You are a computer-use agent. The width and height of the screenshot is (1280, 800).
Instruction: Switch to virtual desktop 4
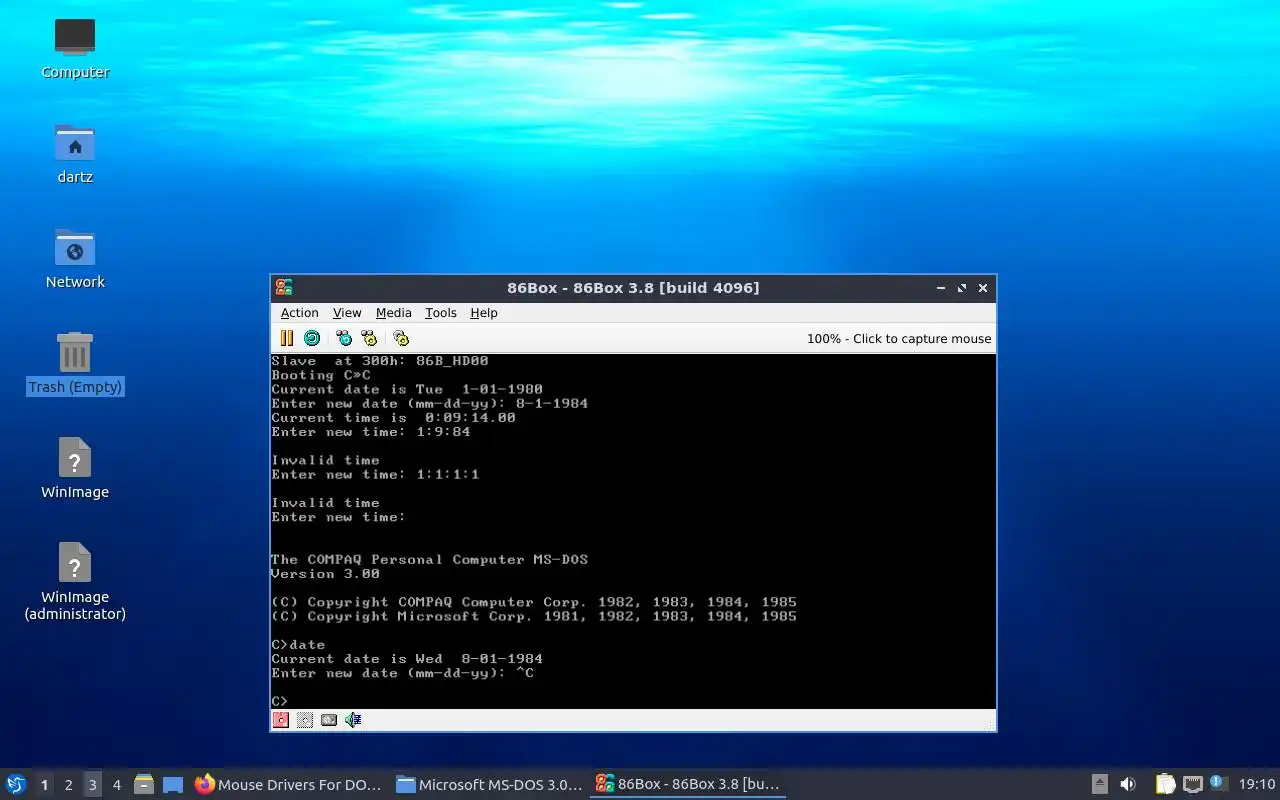tap(116, 785)
